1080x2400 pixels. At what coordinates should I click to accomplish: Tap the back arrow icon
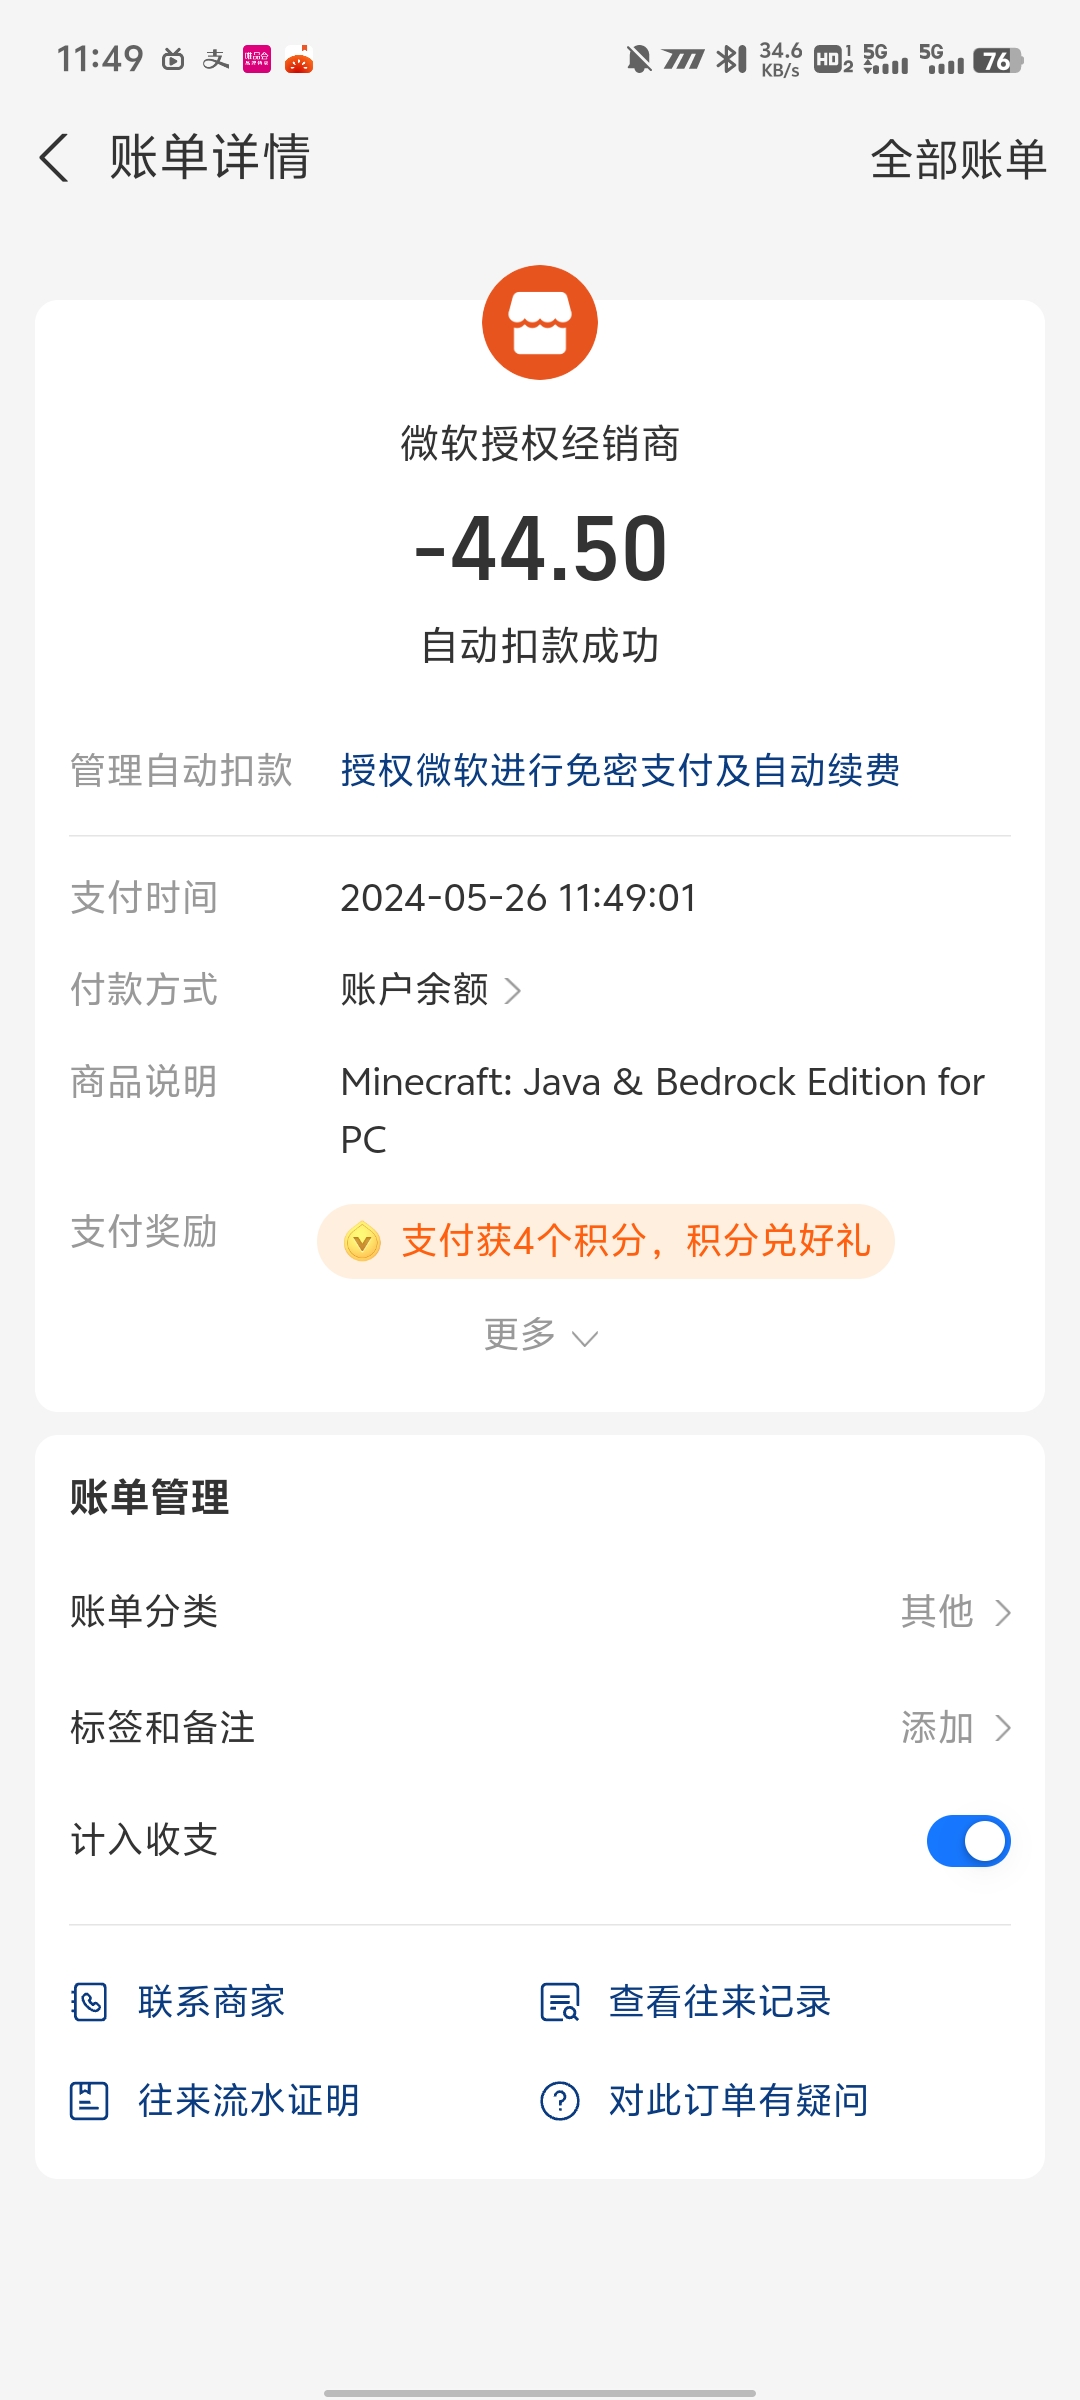click(54, 158)
